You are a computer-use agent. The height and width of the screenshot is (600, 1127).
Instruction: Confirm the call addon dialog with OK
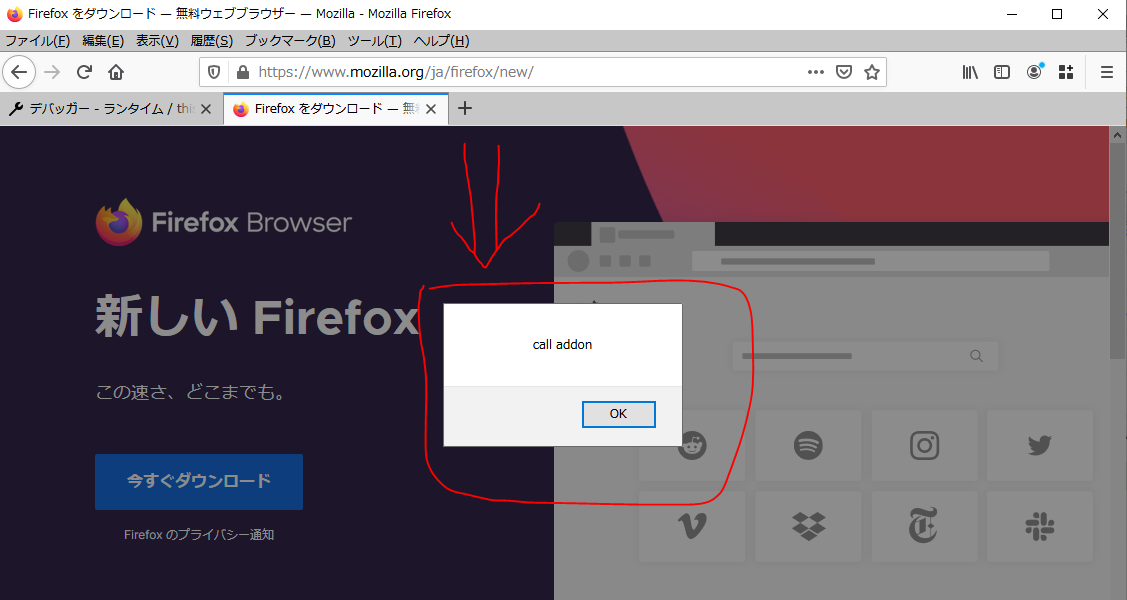click(618, 414)
